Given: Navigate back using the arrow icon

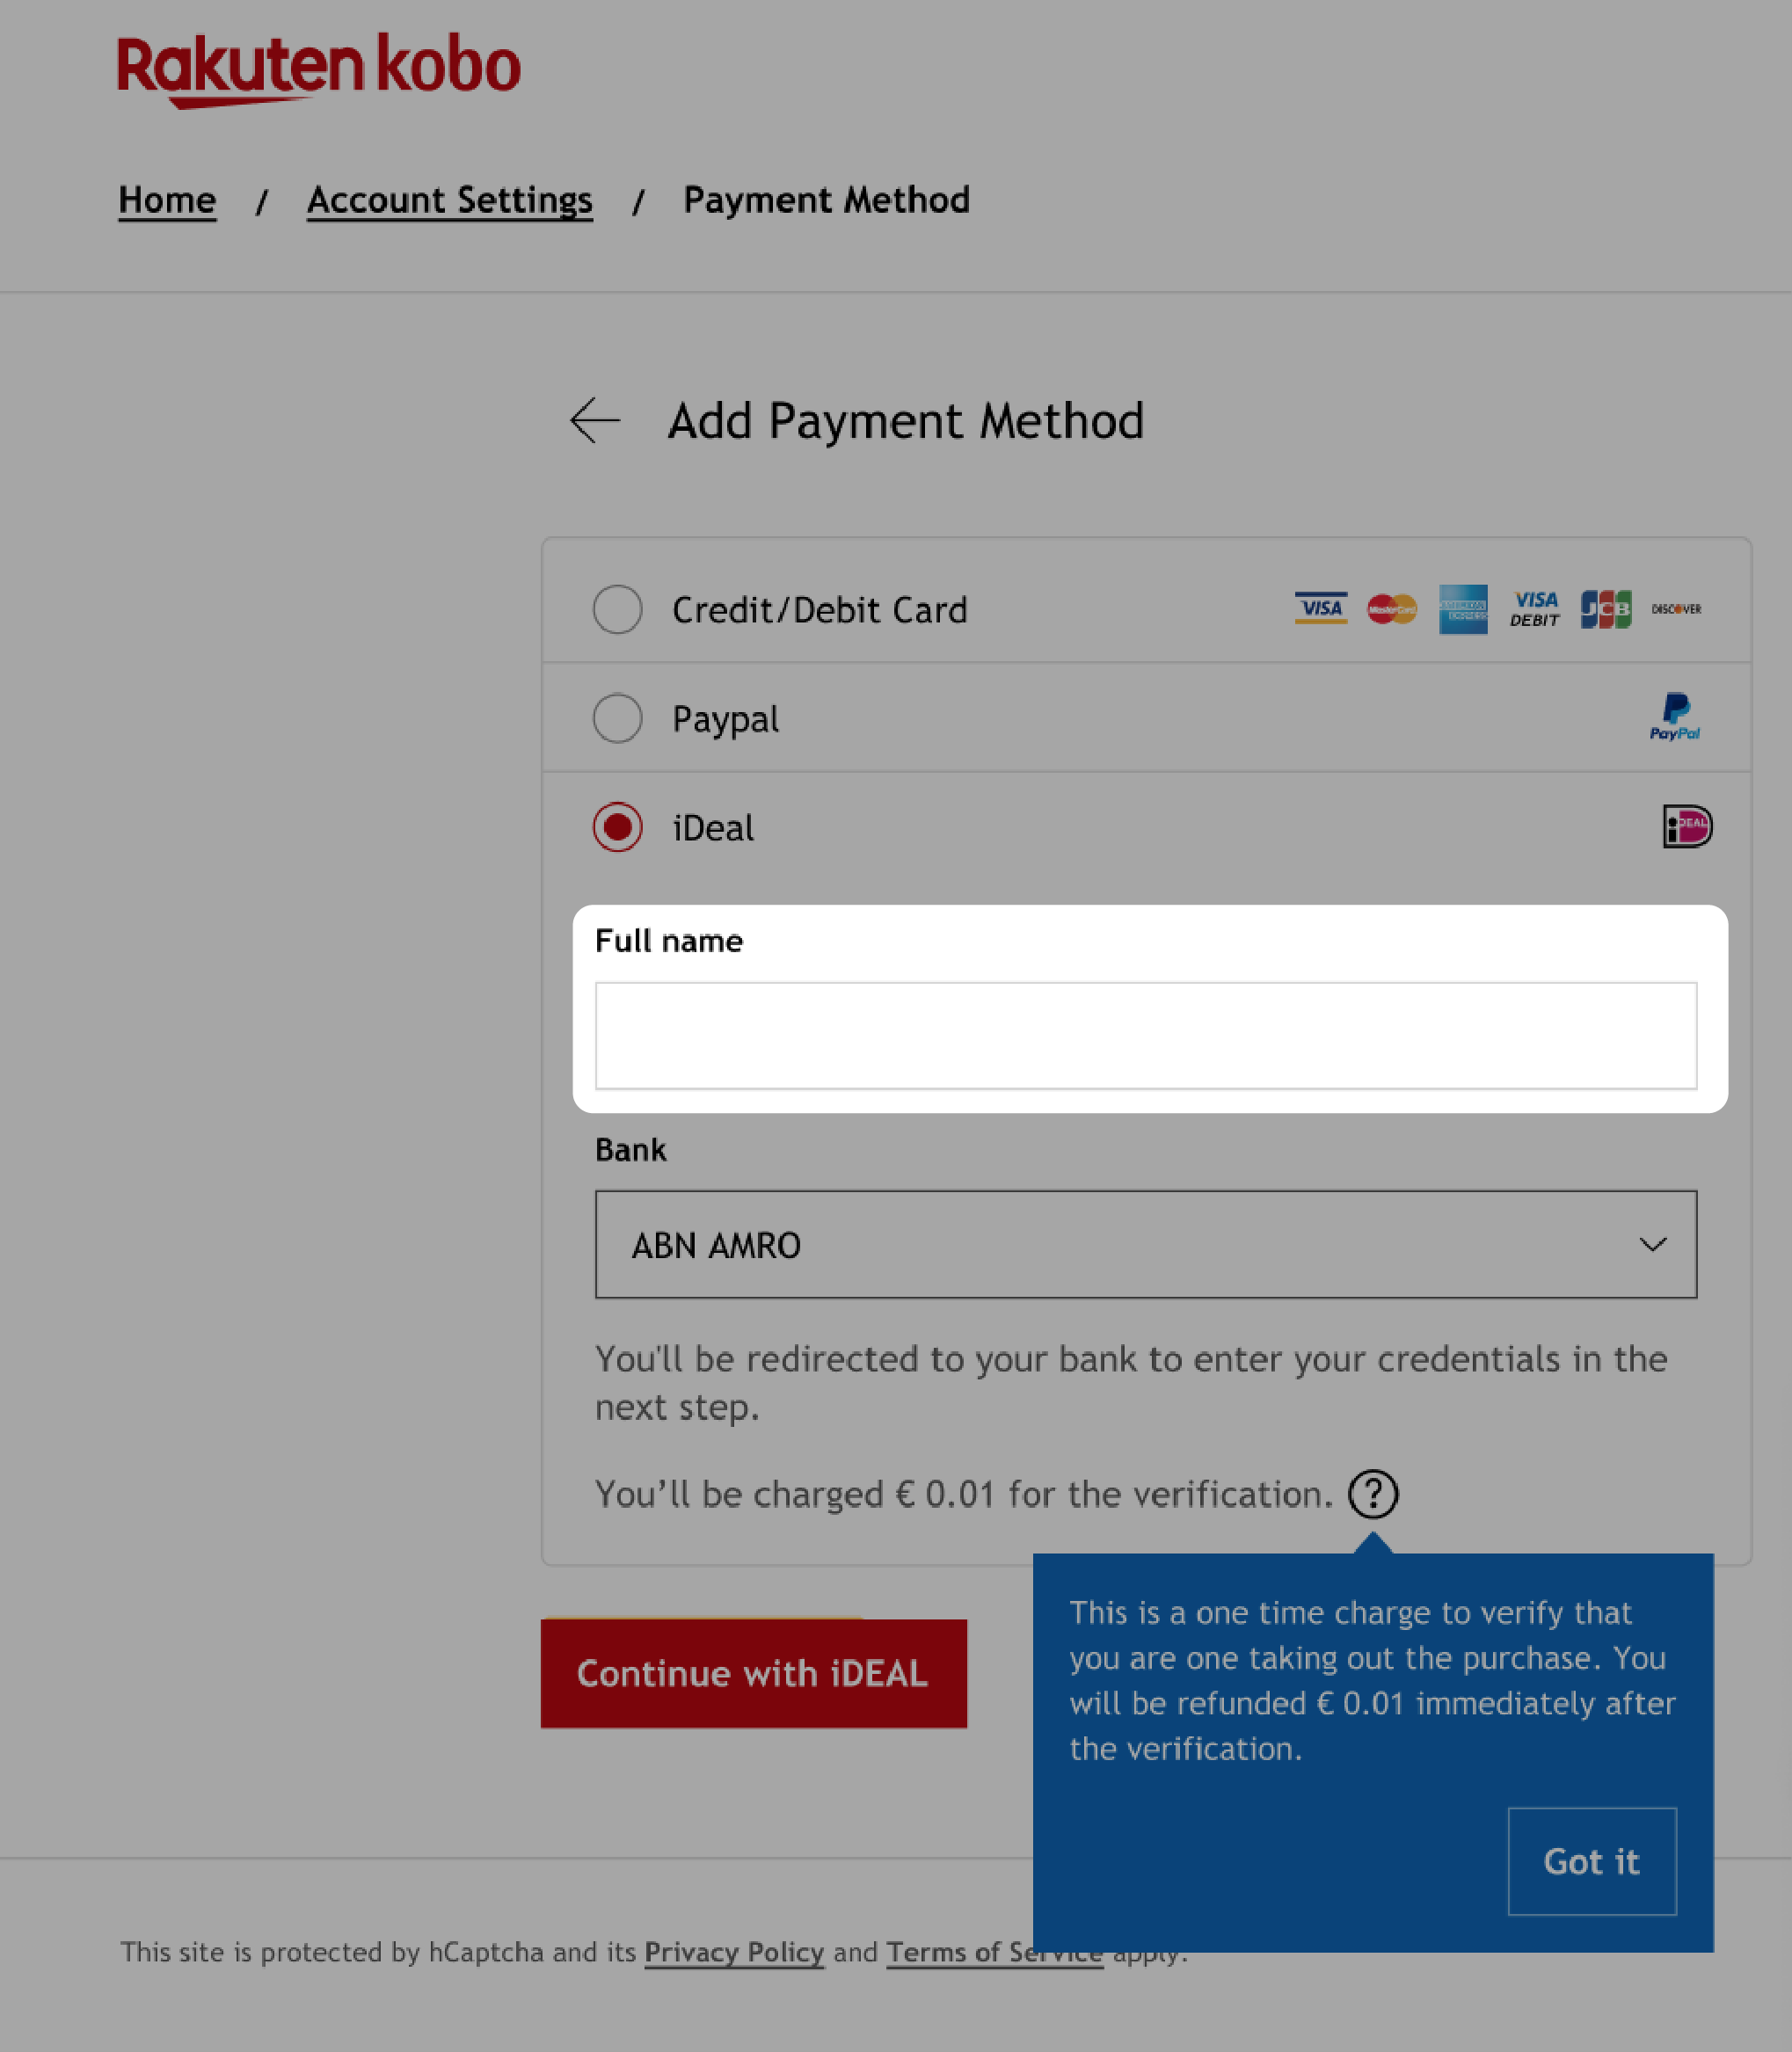Looking at the screenshot, I should point(594,420).
